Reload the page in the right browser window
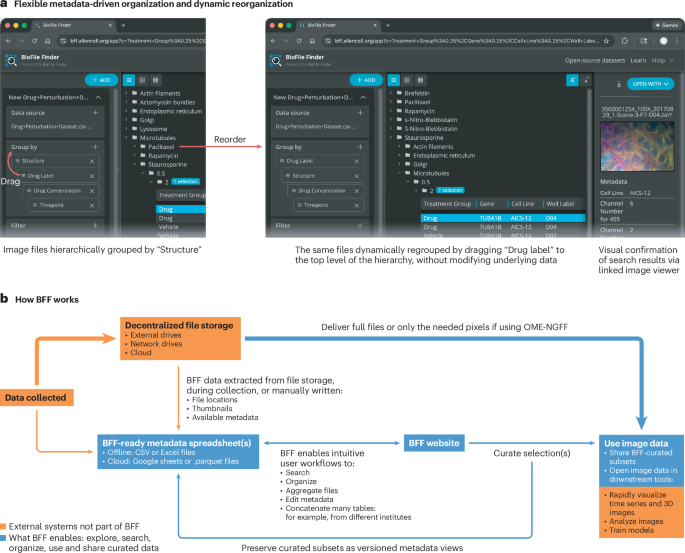The height and width of the screenshot is (553, 685). 299,41
